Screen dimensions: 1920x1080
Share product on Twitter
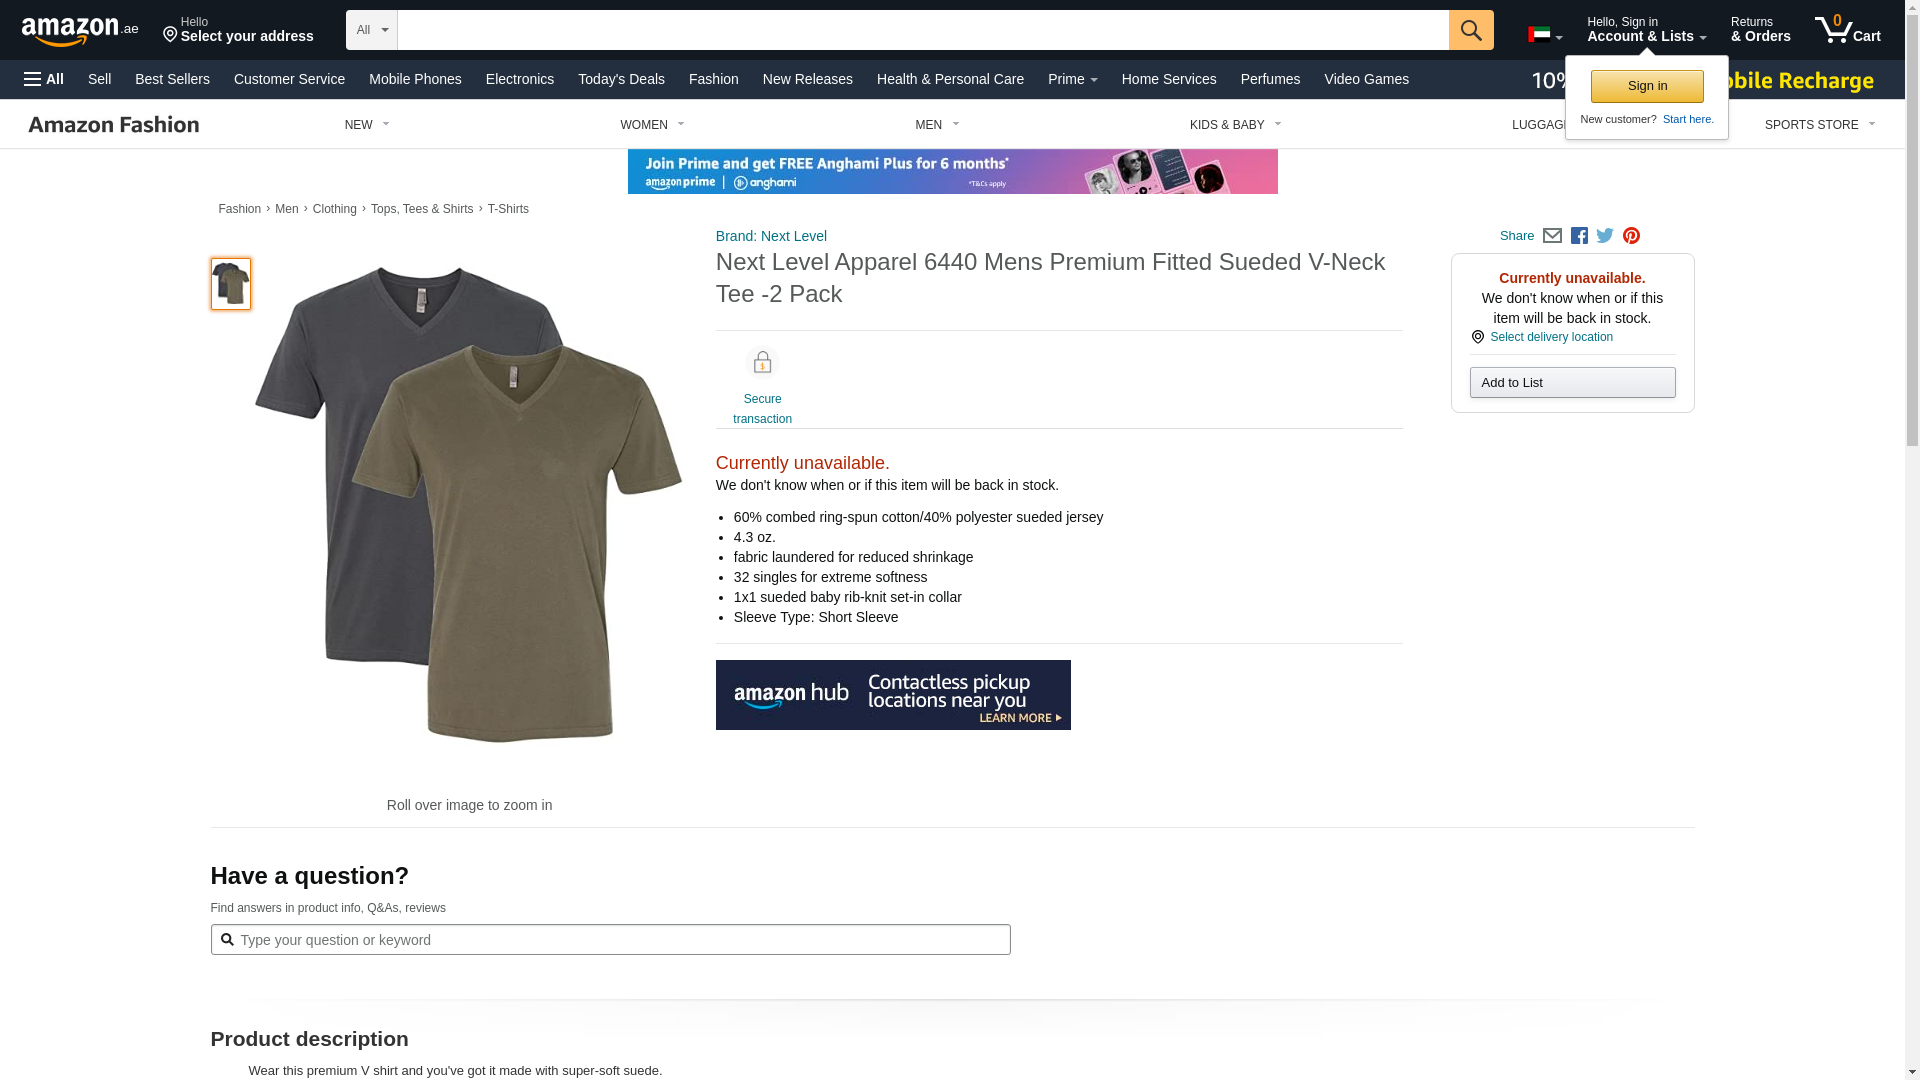tap(1605, 236)
